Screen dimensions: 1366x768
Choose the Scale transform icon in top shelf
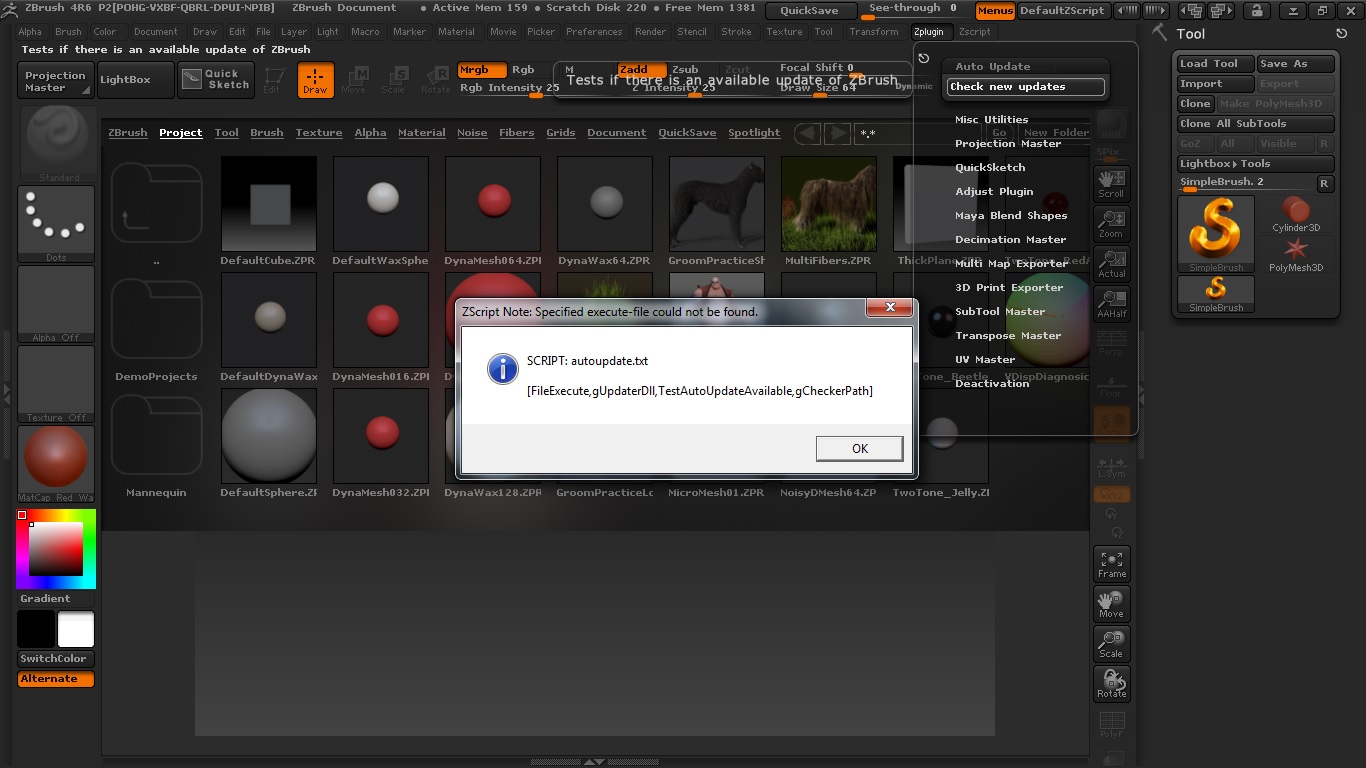[x=393, y=80]
